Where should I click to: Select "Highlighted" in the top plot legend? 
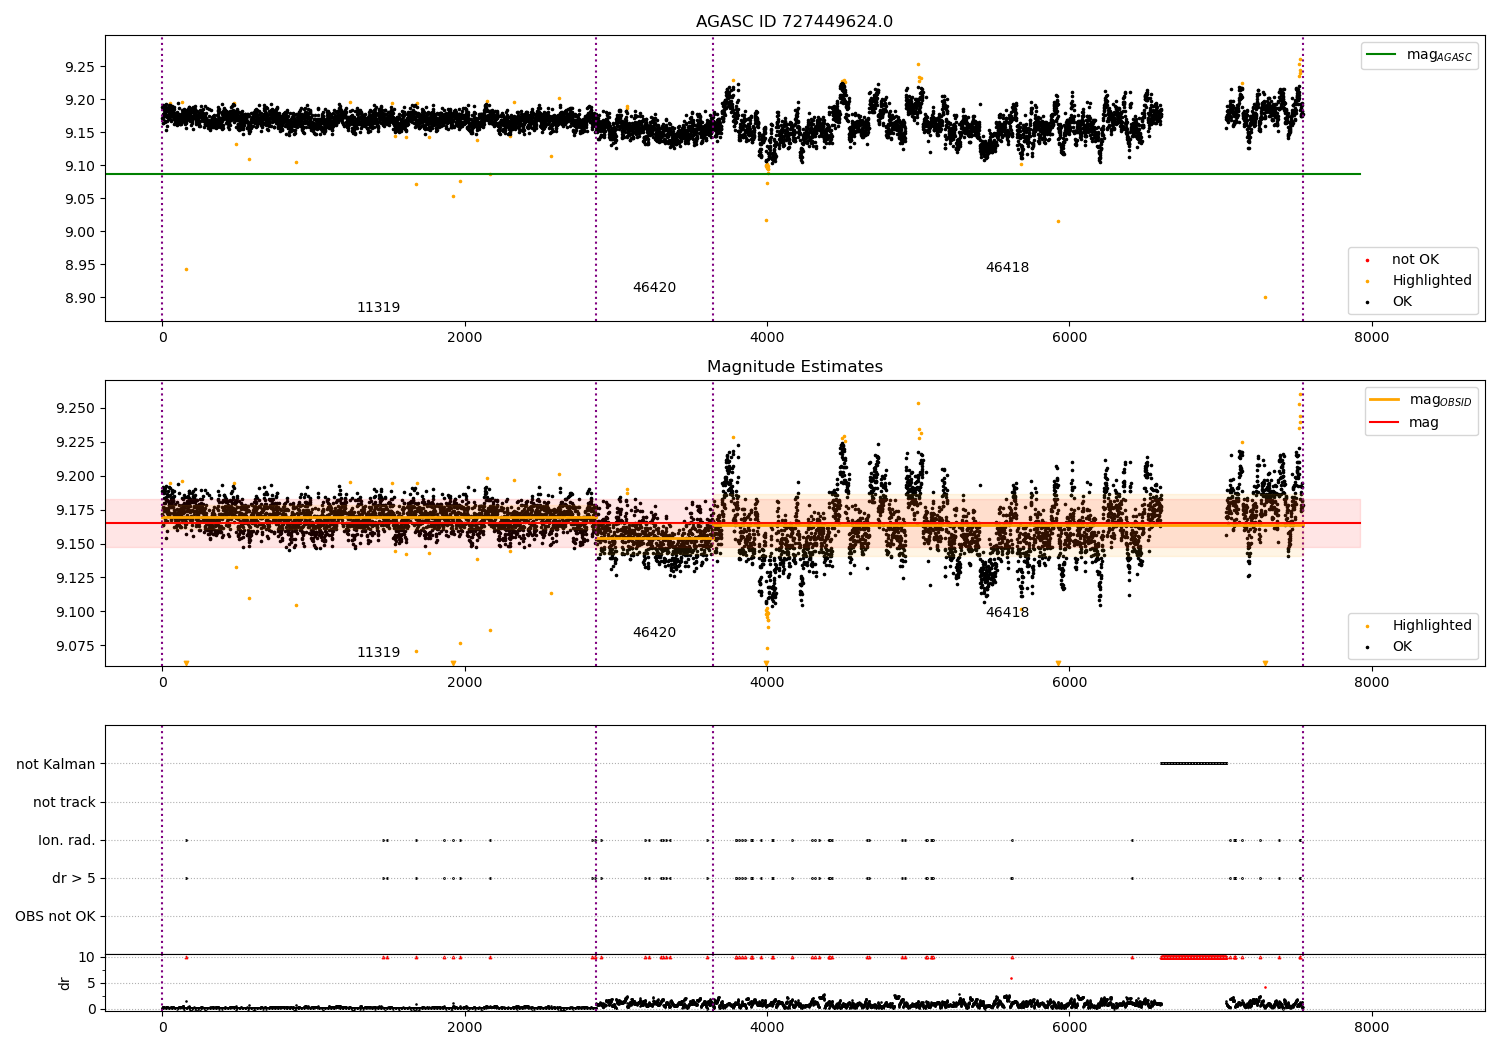[x=1432, y=281]
